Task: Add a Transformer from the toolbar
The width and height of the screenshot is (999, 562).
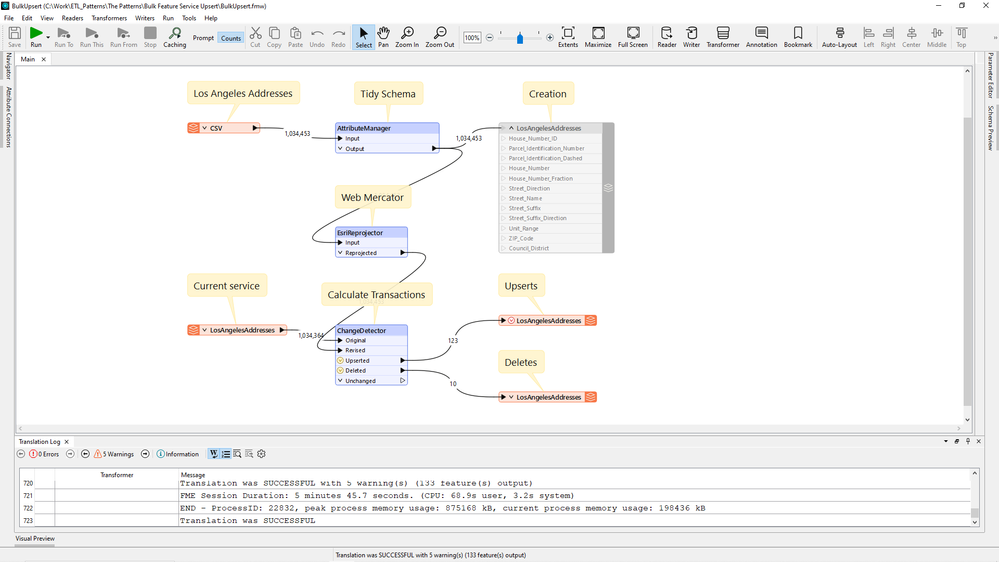Action: [x=722, y=37]
